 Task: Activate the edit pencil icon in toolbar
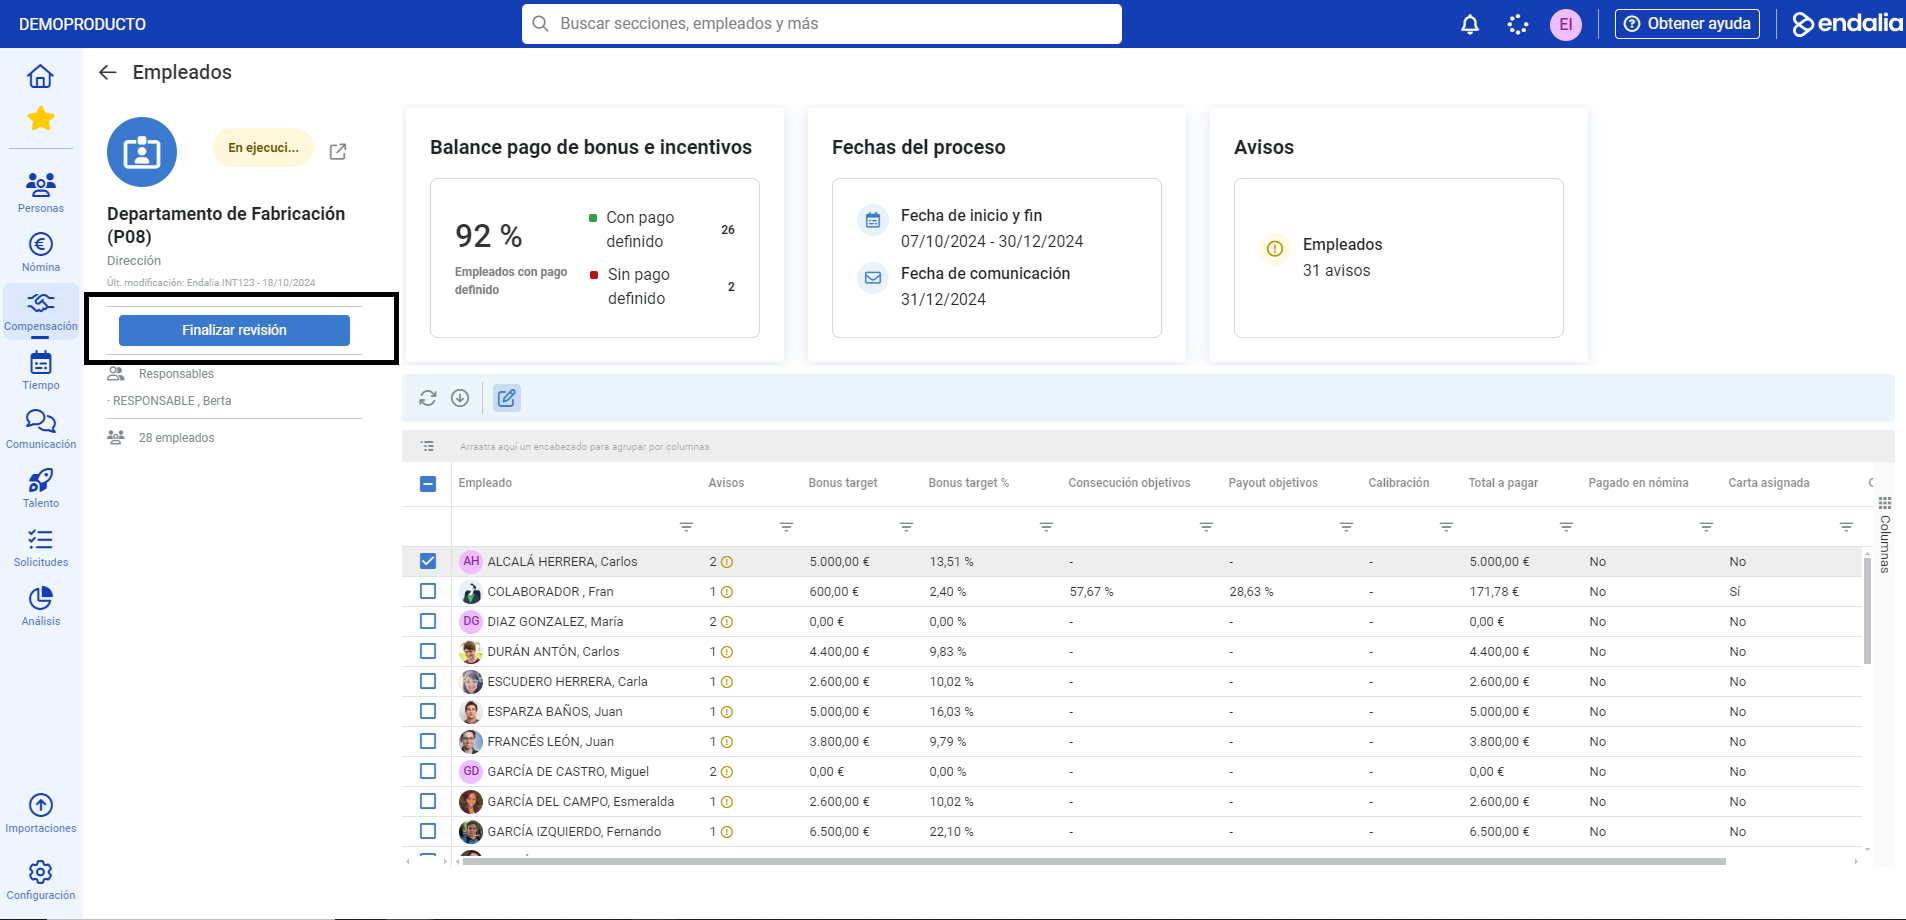pyautogui.click(x=507, y=398)
